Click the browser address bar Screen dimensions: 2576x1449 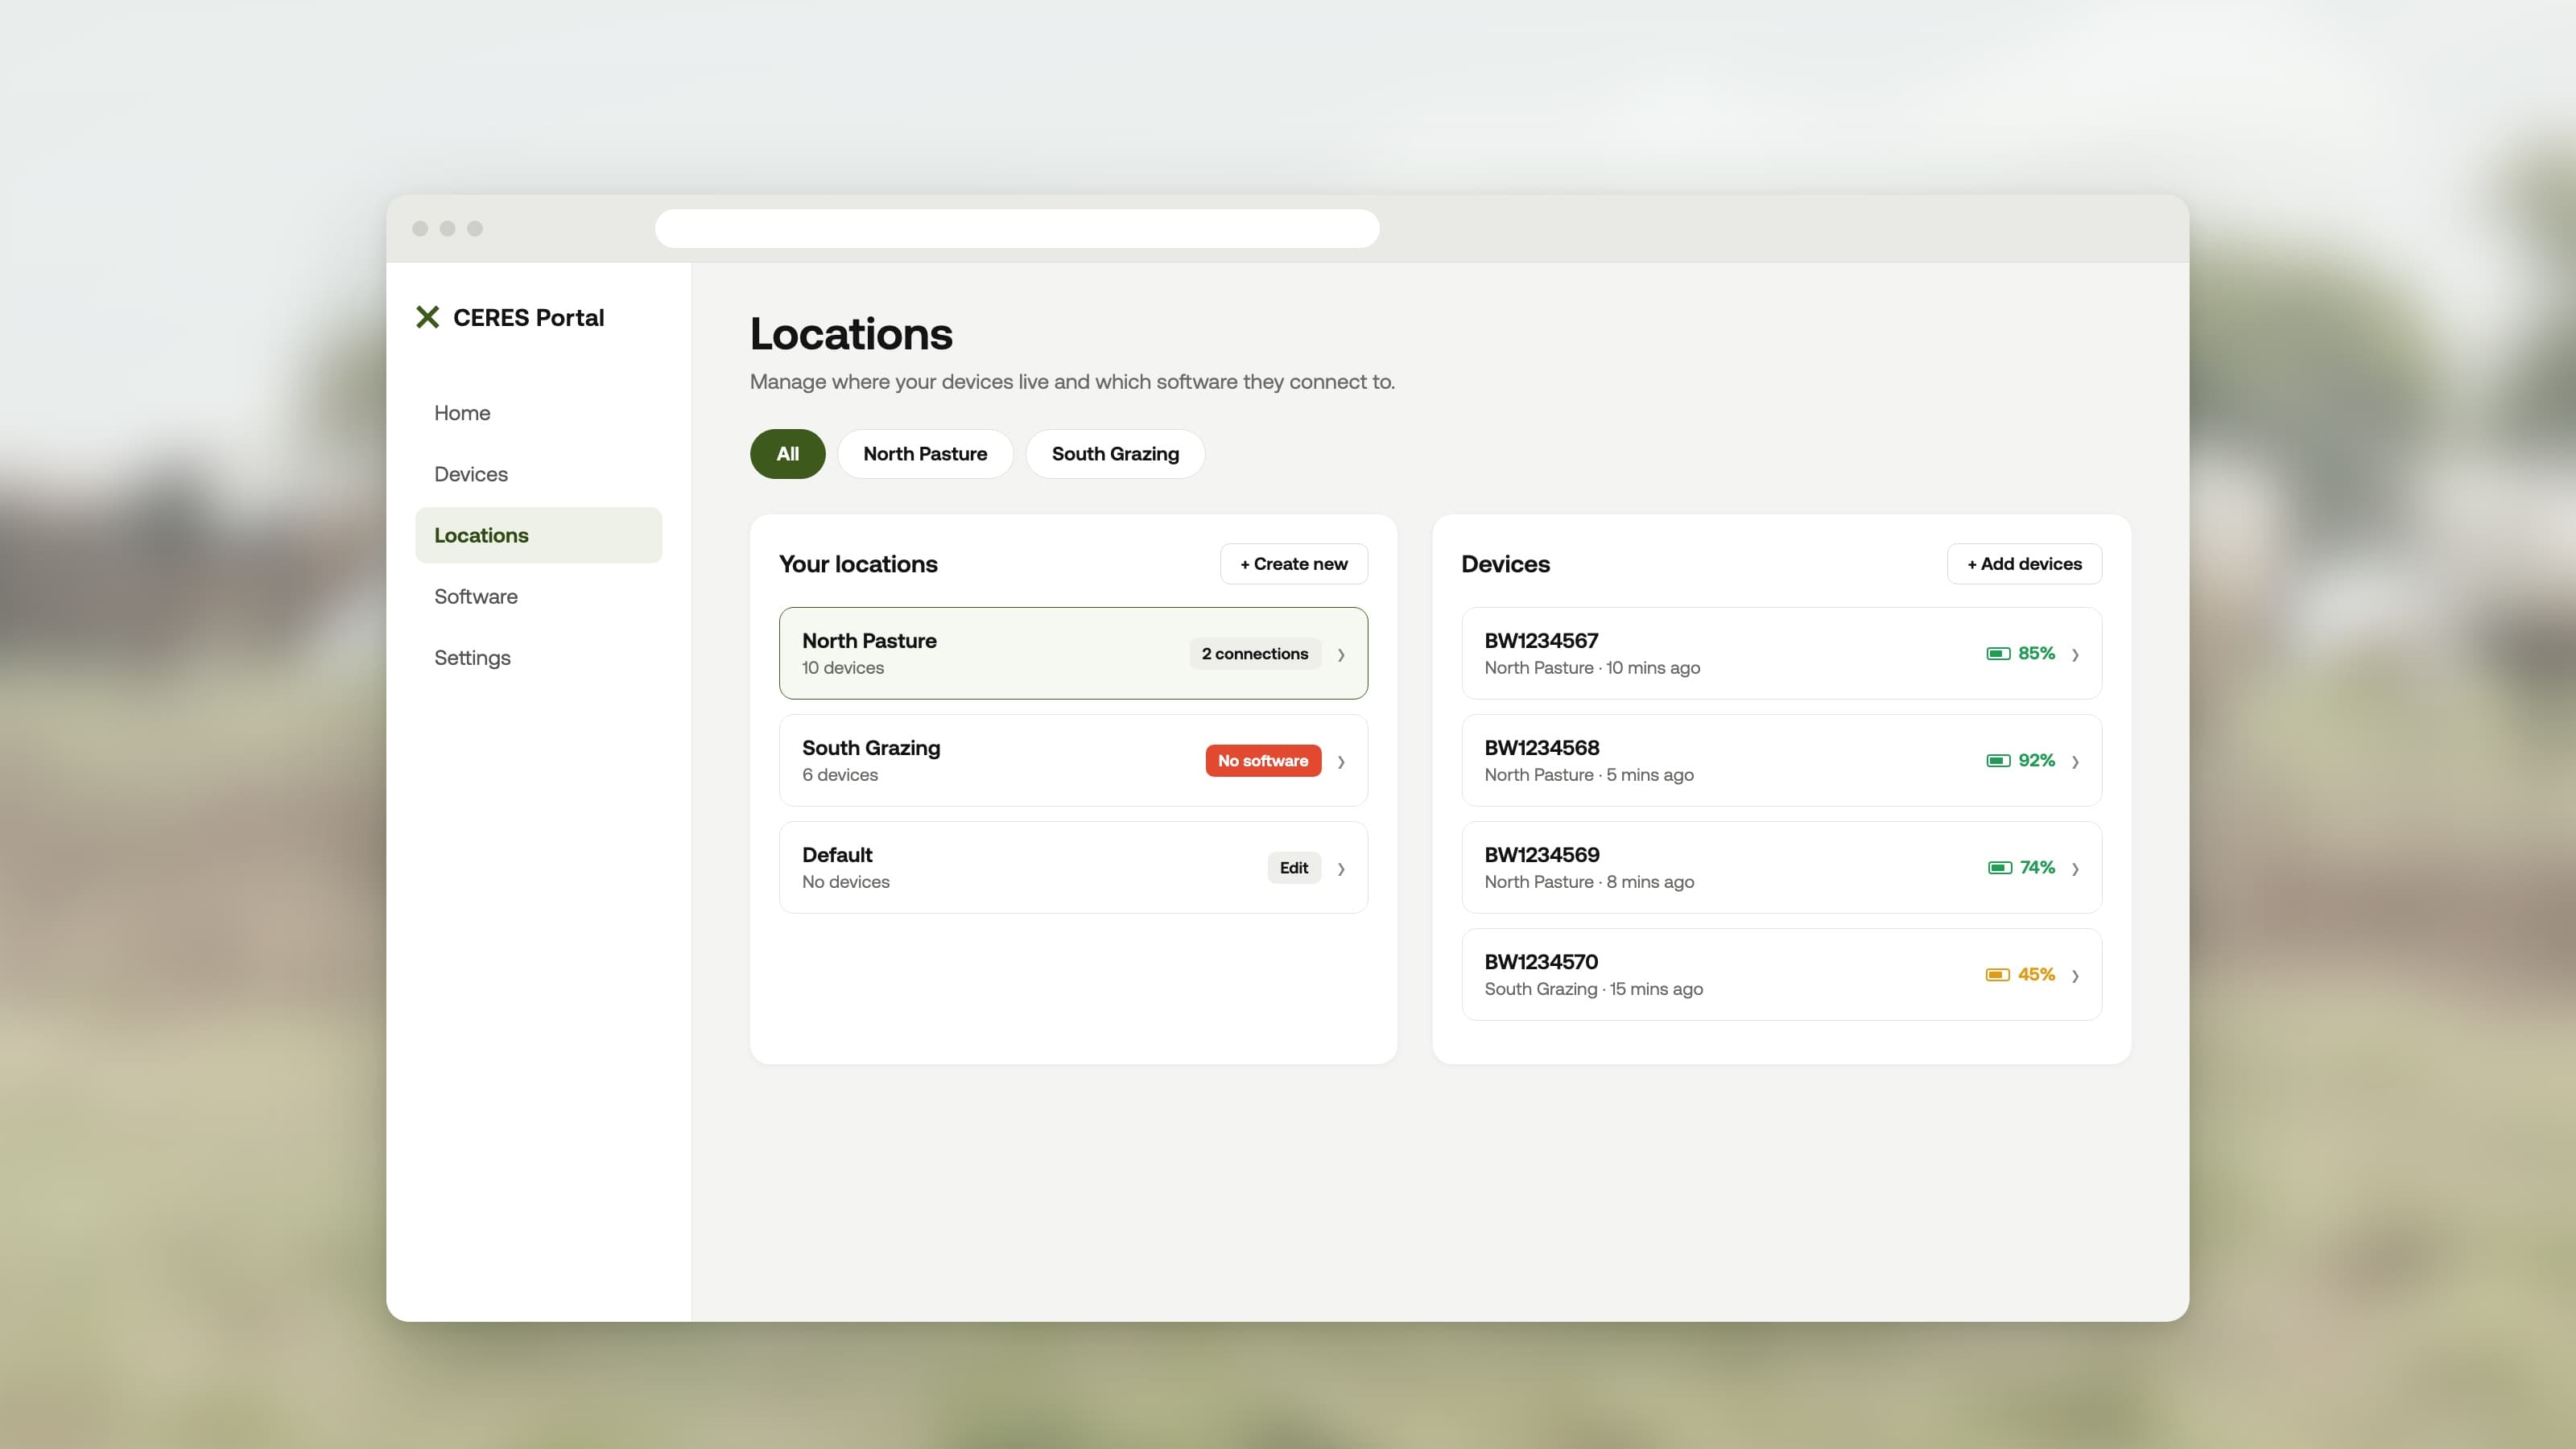point(1017,228)
